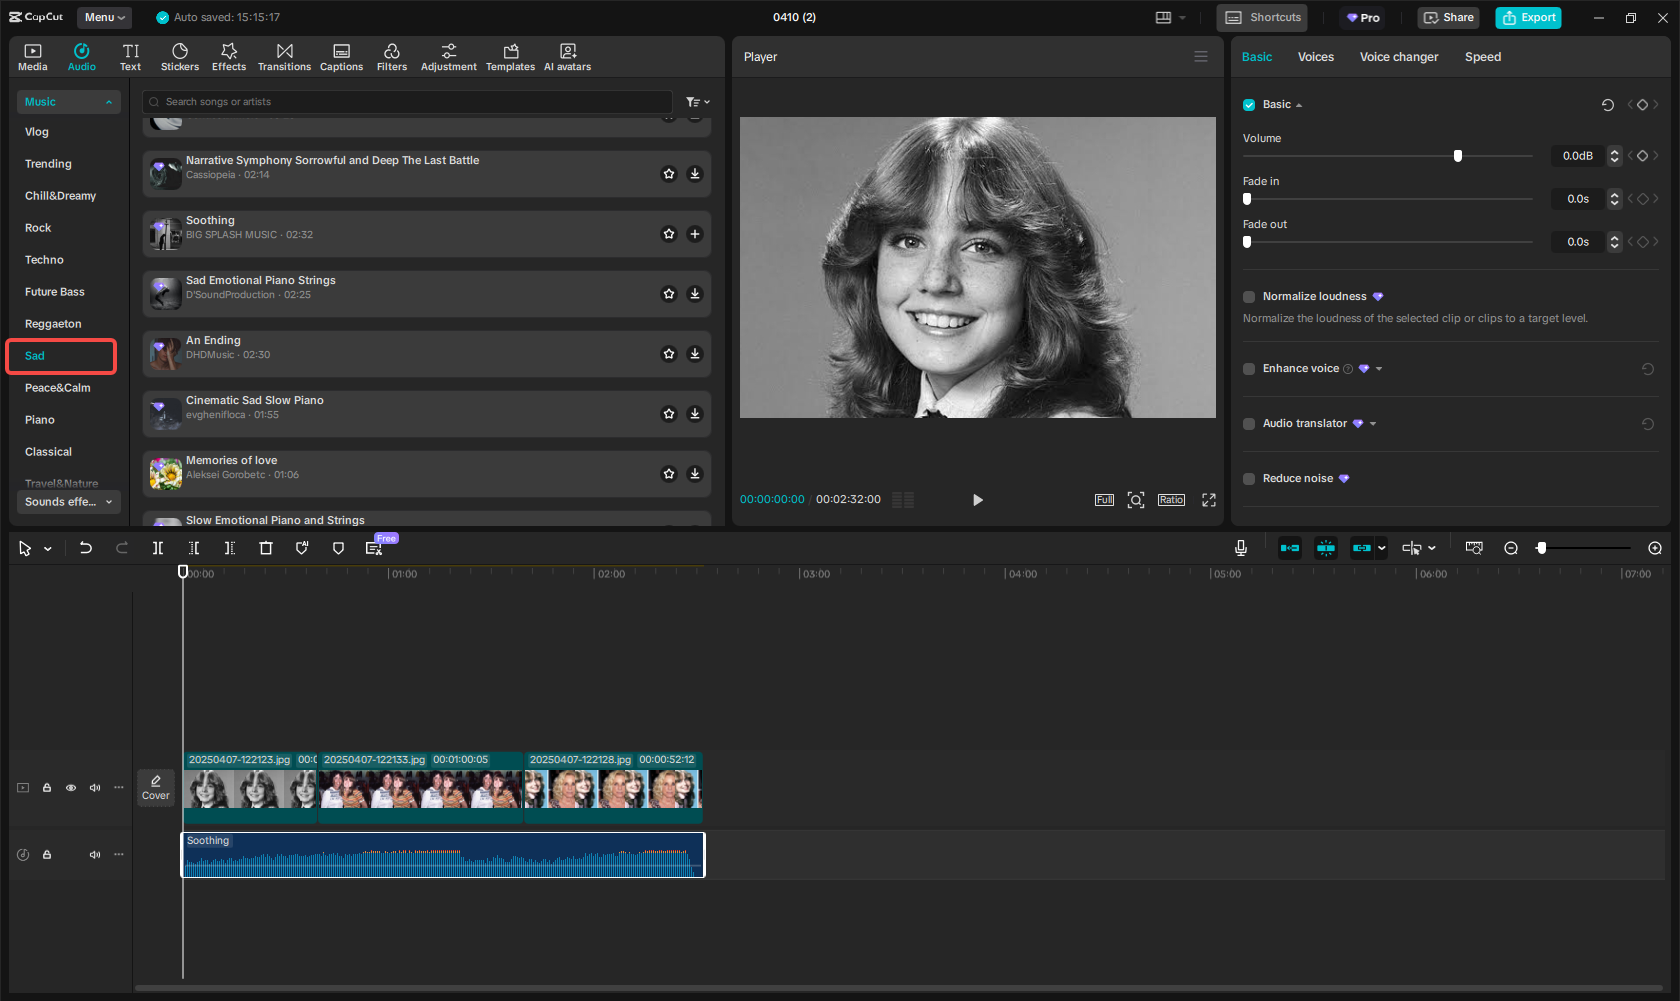Expand the Sounds effects dropdown
The image size is (1680, 1001).
point(68,502)
